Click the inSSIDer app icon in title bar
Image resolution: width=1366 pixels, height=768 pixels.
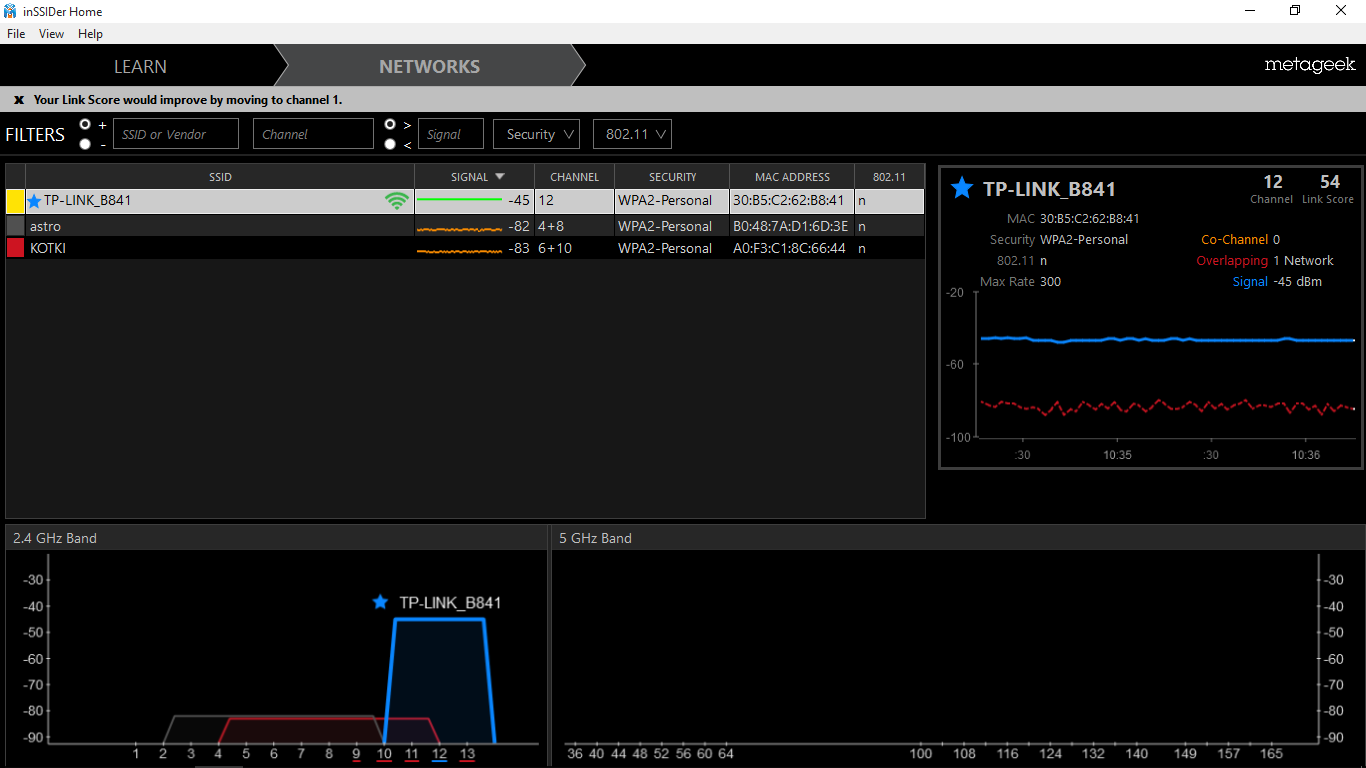(10, 11)
